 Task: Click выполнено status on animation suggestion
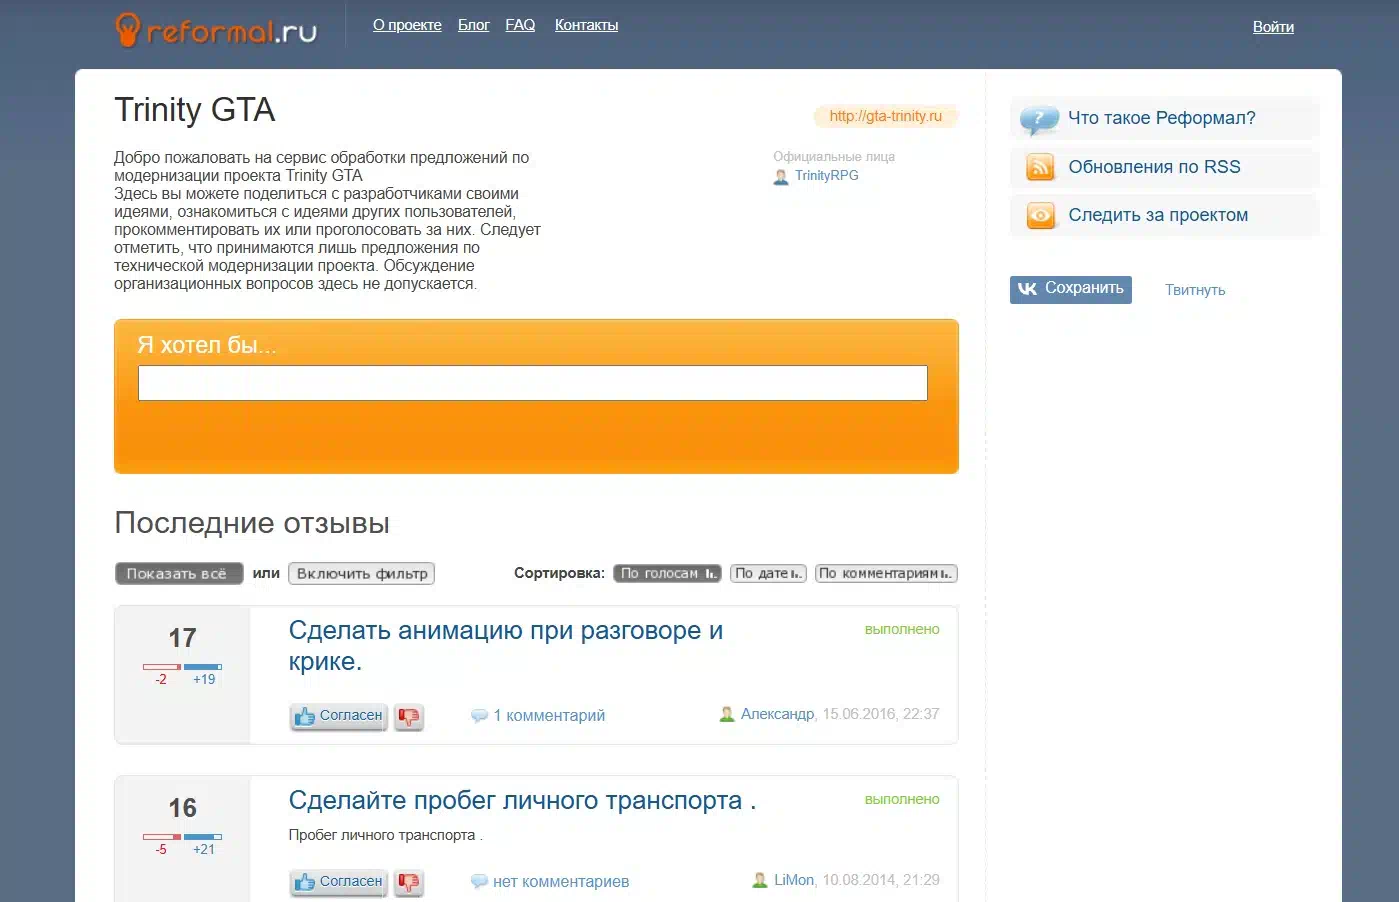[x=902, y=630]
